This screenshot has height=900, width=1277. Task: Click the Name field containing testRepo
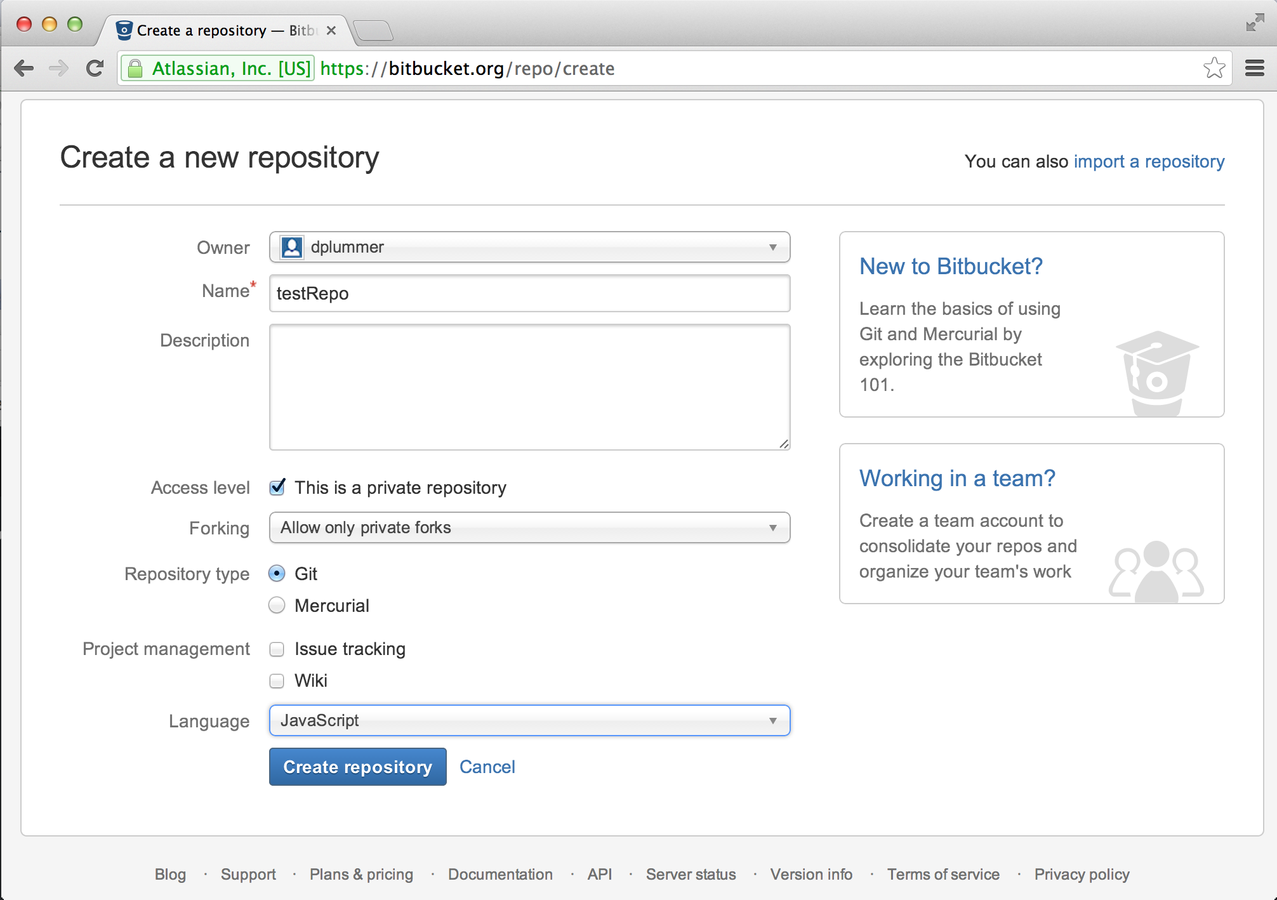[530, 293]
